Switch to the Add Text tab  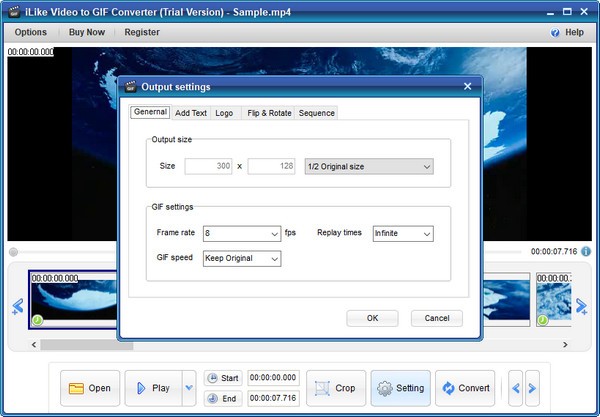(191, 113)
